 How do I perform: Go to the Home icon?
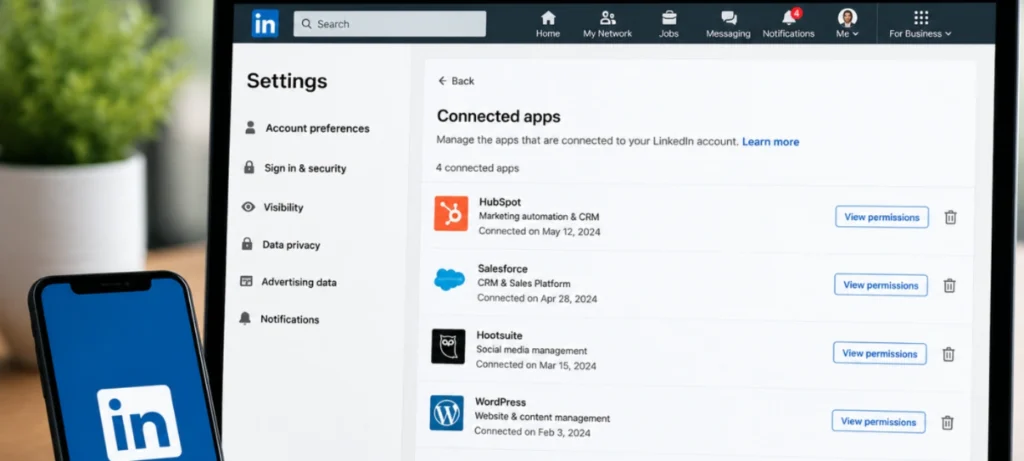548,18
